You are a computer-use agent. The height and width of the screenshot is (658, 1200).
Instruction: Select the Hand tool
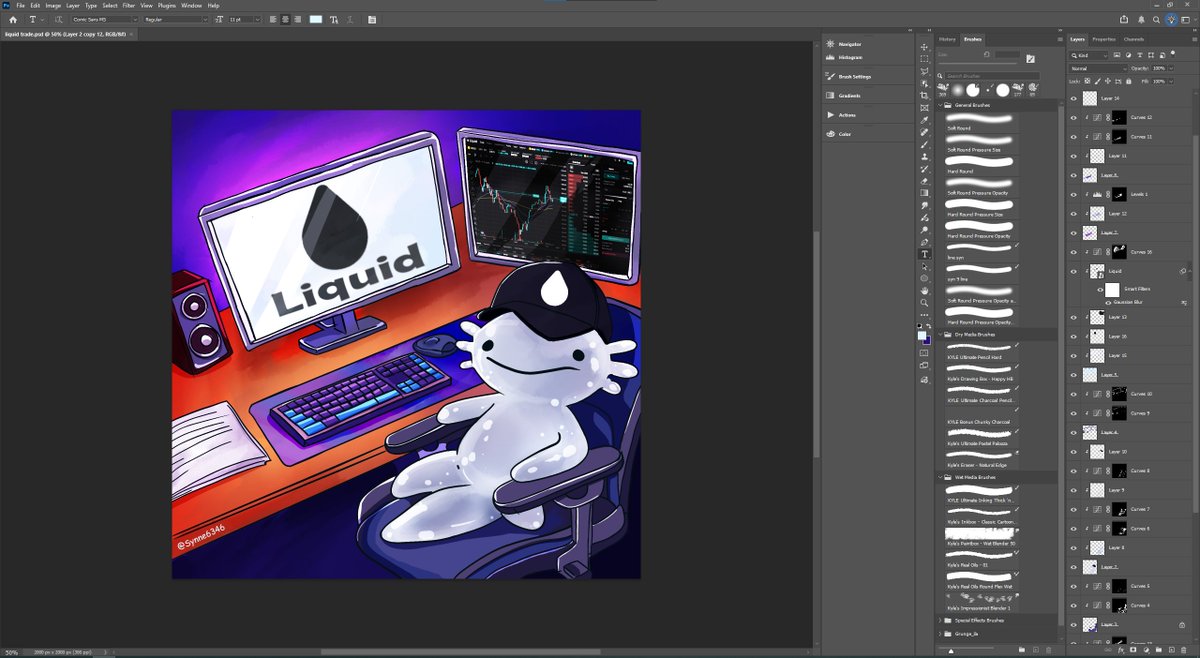[925, 290]
